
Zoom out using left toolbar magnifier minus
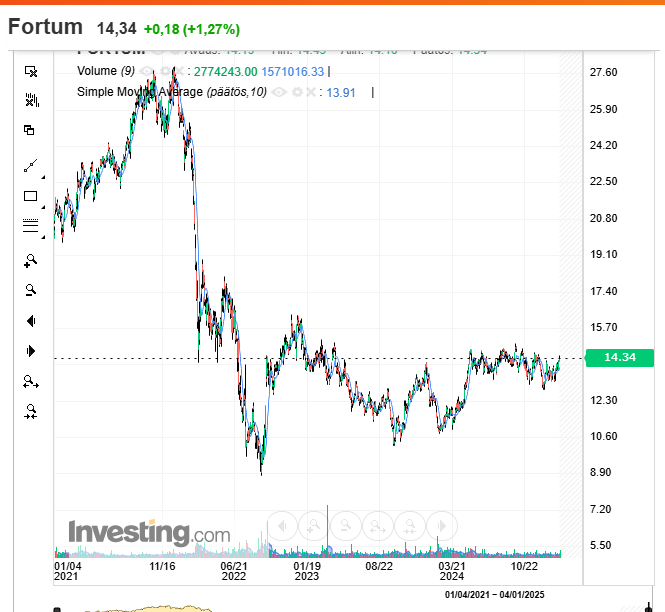pos(31,290)
